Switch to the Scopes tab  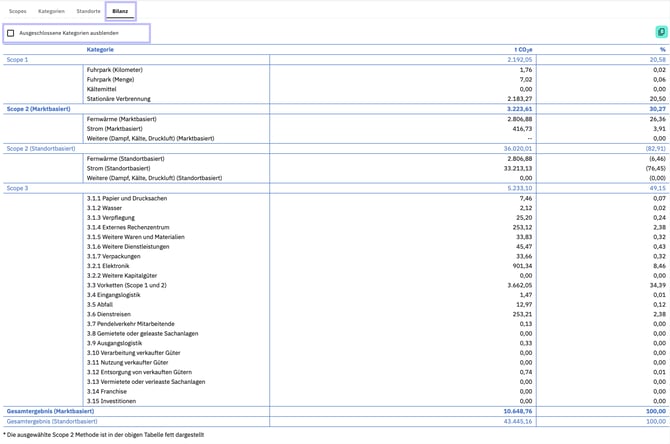[17, 10]
